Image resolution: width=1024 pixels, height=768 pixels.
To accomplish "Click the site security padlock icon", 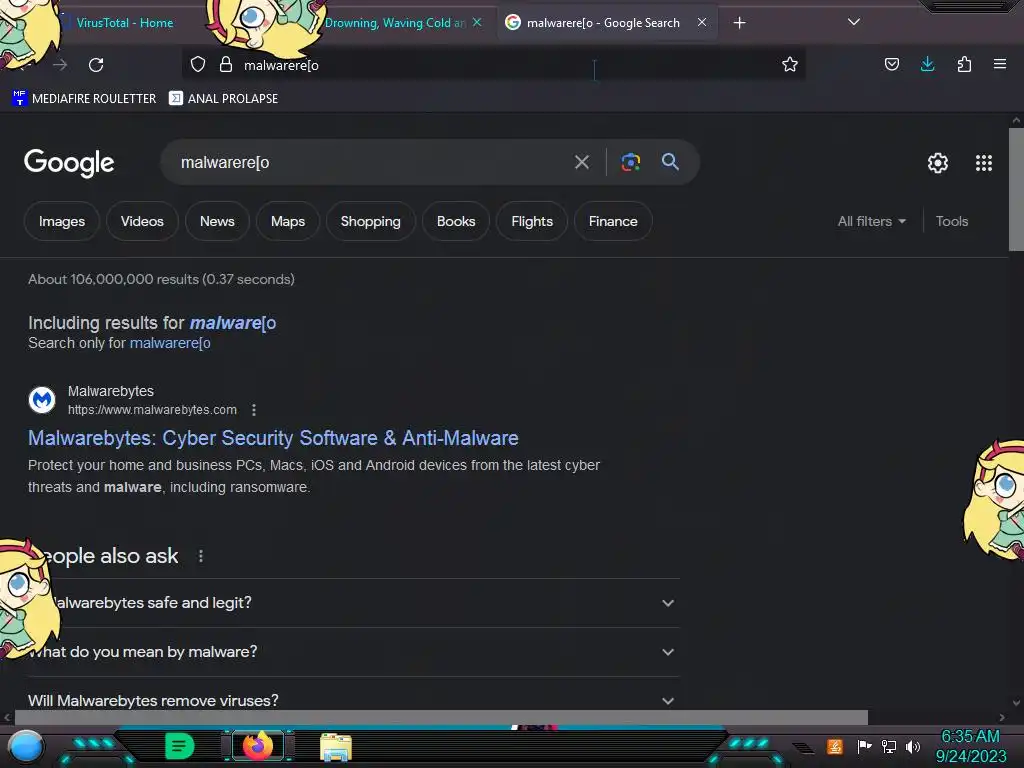I will pyautogui.click(x=226, y=65).
